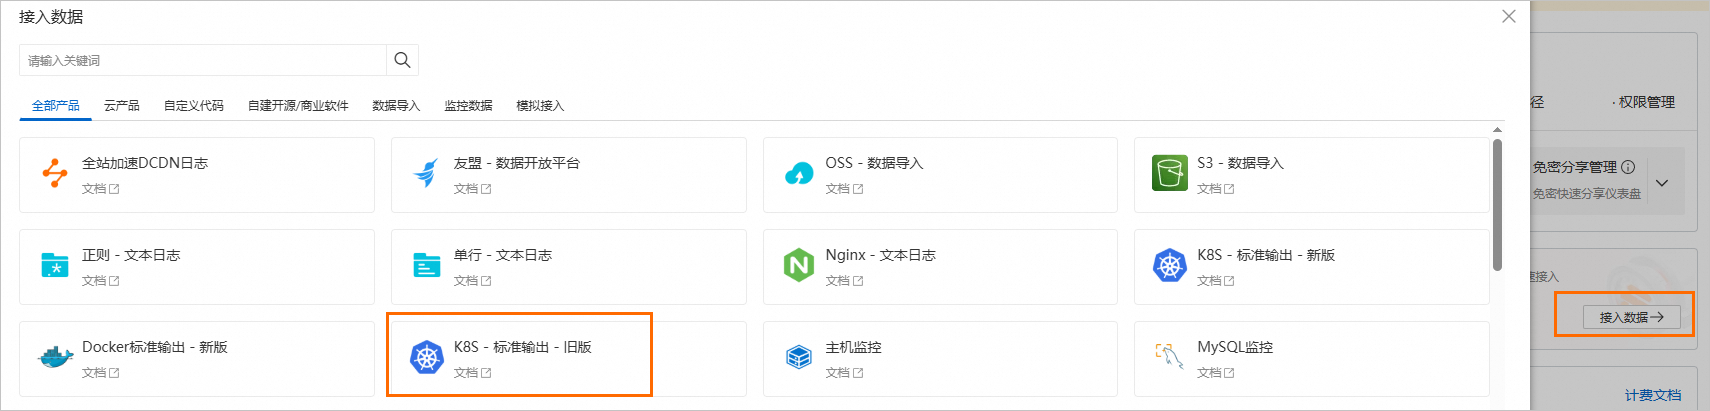The image size is (1710, 411).
Task: Click the K8S 标准输出 旧版 icon
Action: pos(427,357)
